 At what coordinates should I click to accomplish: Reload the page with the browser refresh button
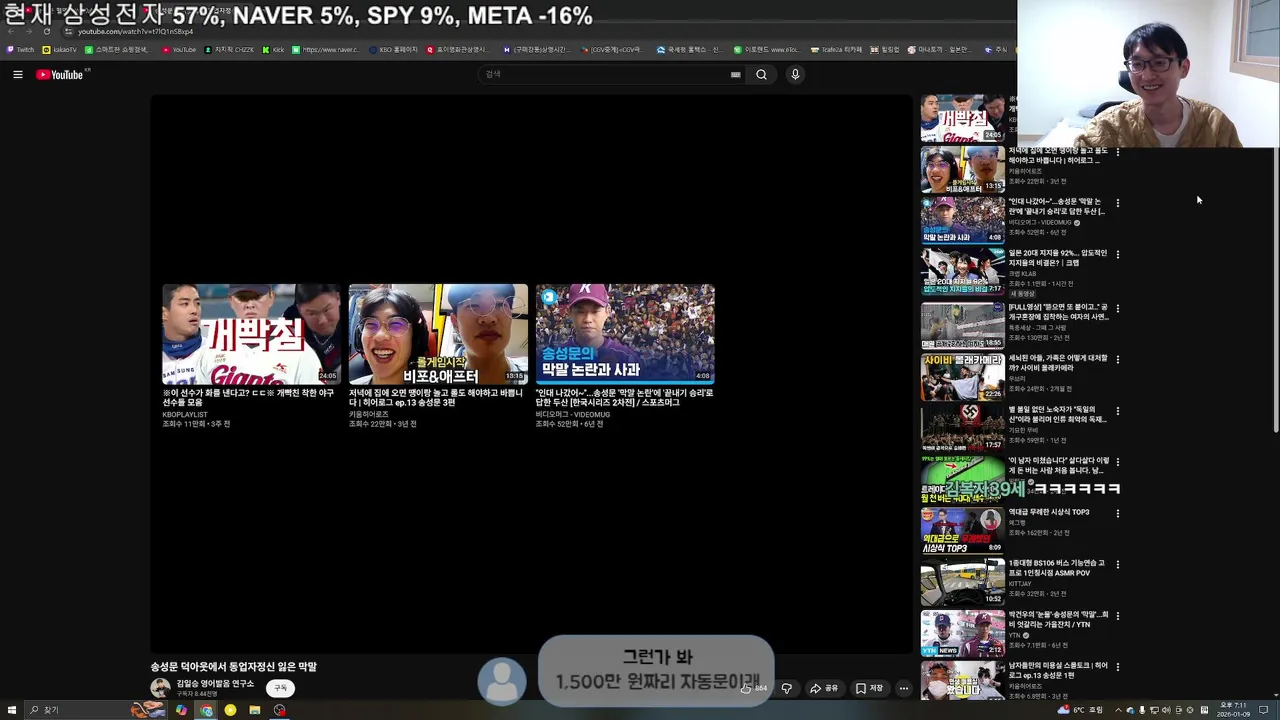tap(46, 31)
